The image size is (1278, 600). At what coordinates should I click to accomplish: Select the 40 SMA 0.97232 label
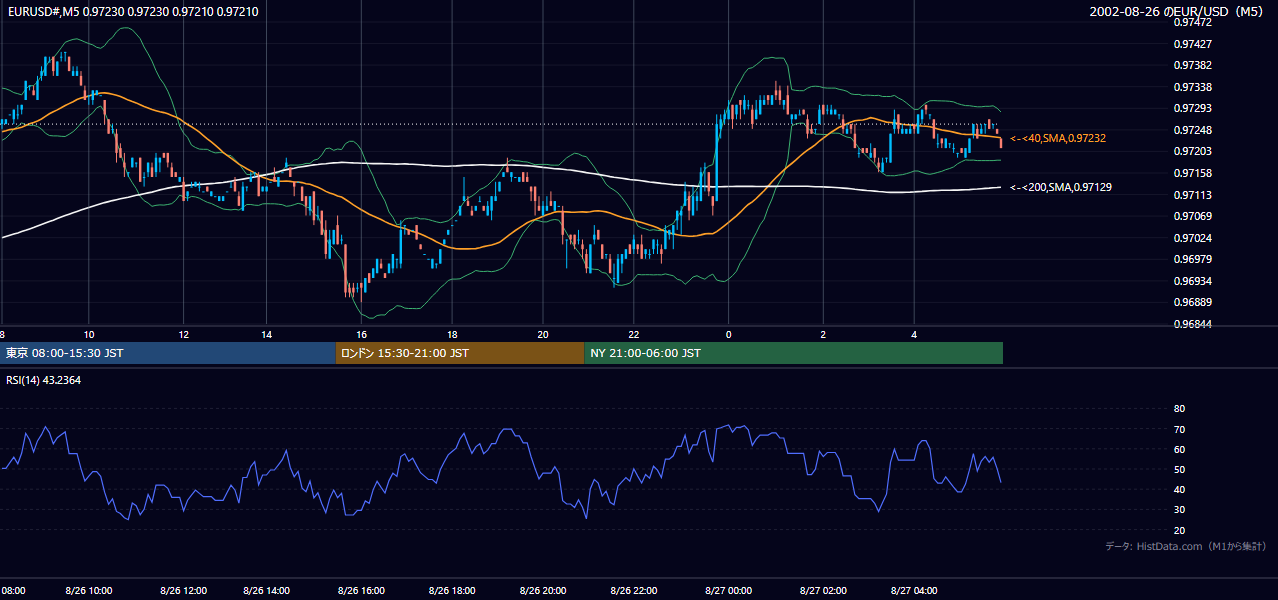pos(1058,138)
